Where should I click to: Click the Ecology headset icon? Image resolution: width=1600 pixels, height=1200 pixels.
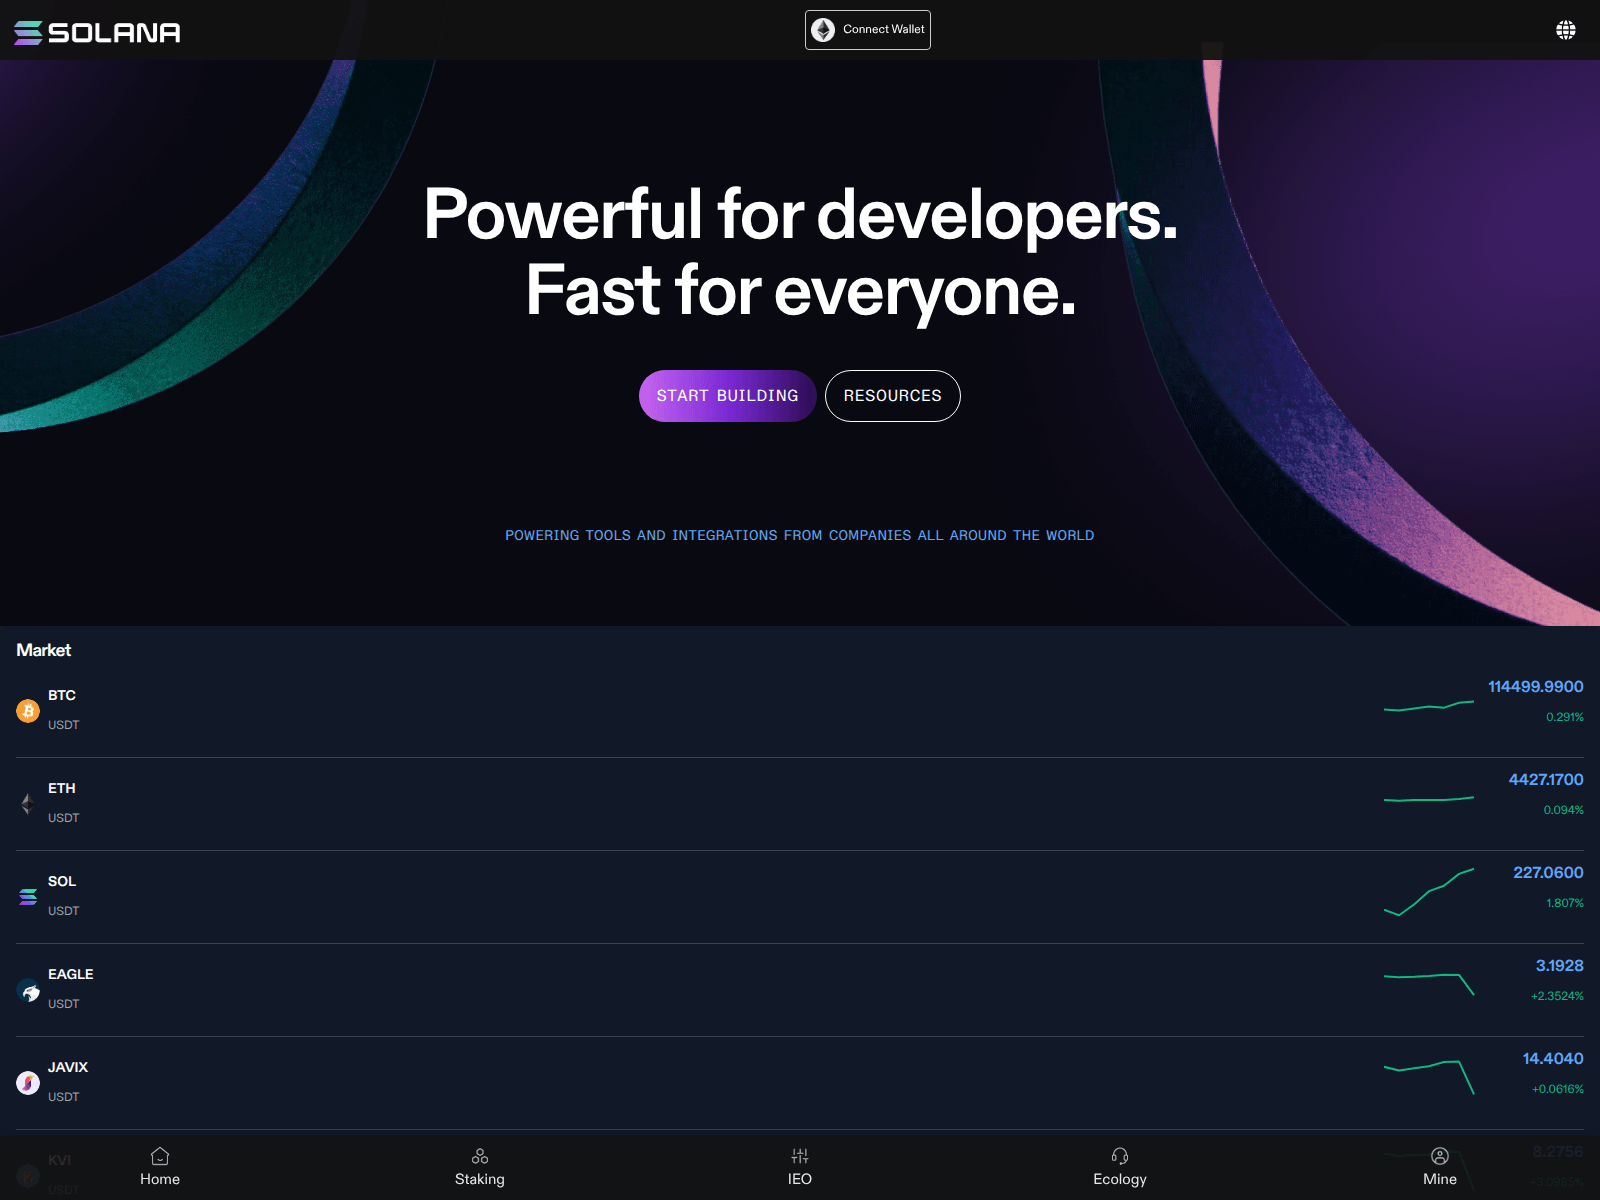coord(1120,1156)
